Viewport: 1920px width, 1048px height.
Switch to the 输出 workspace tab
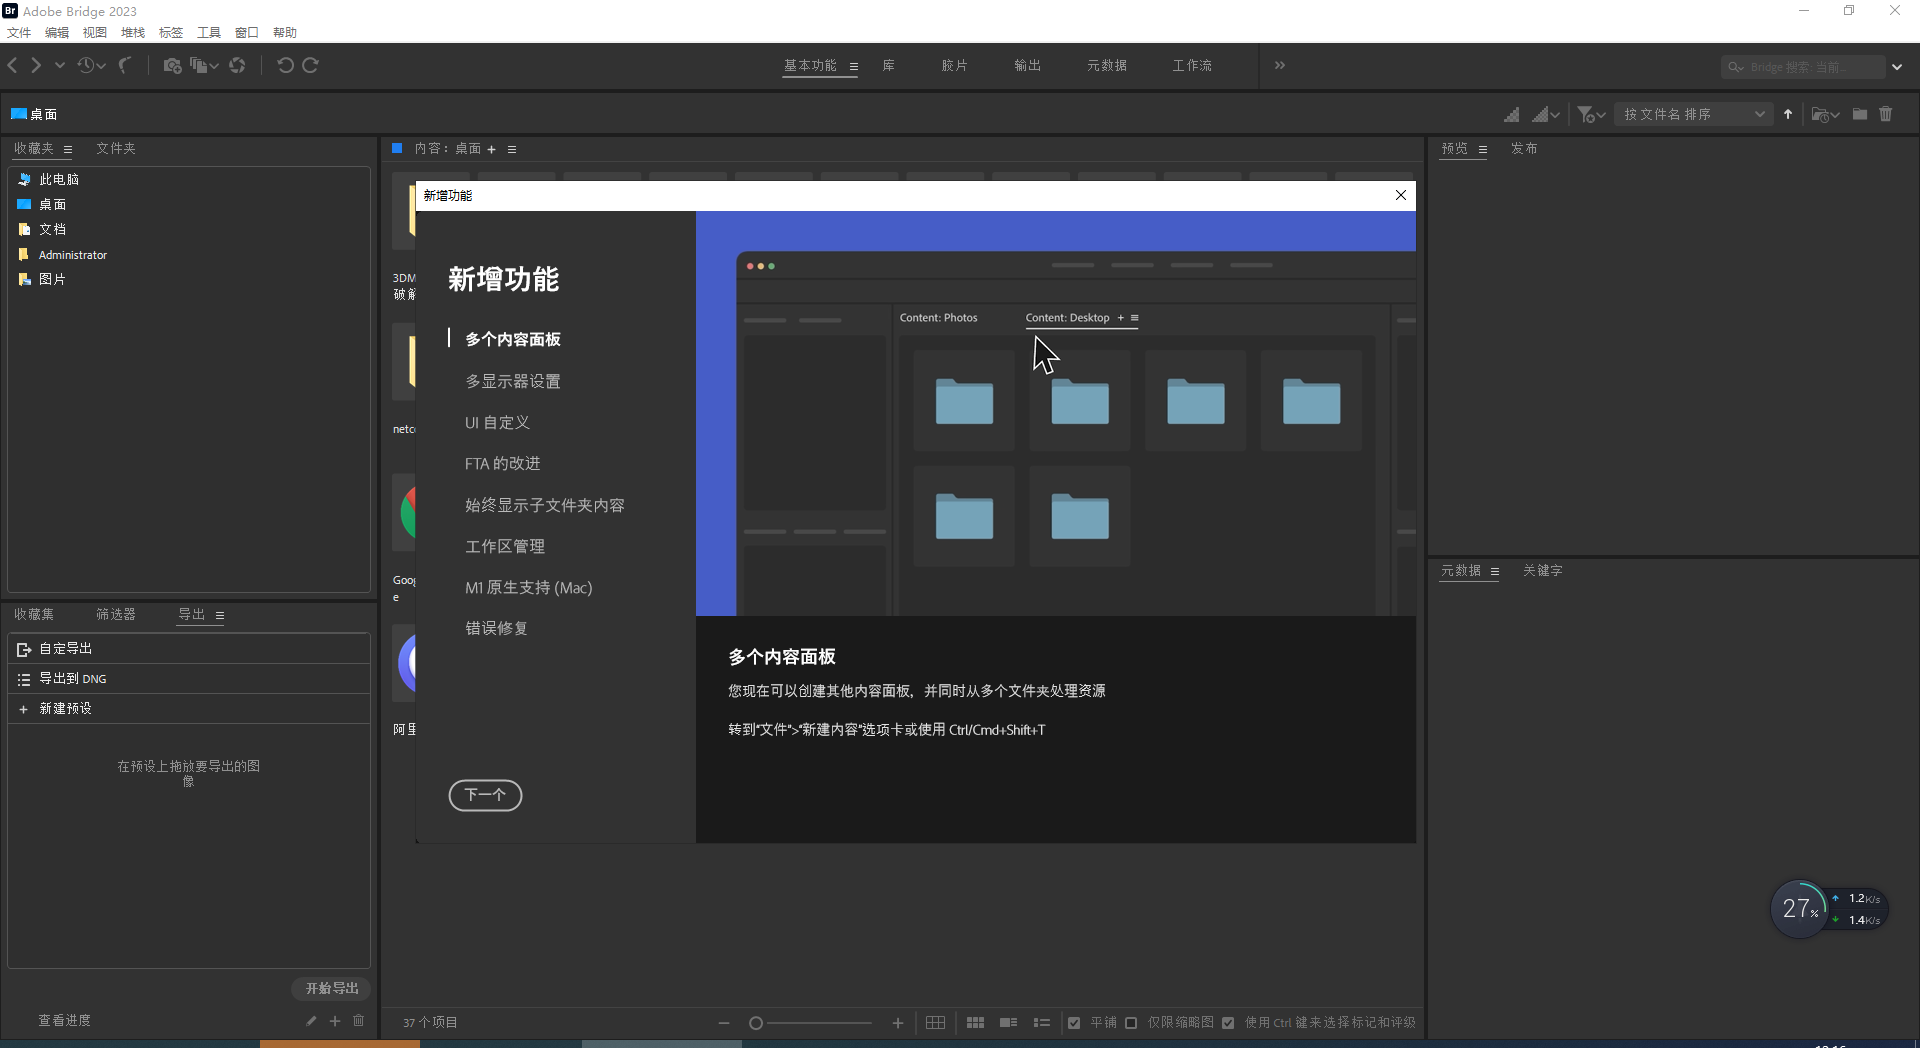tap(1027, 65)
